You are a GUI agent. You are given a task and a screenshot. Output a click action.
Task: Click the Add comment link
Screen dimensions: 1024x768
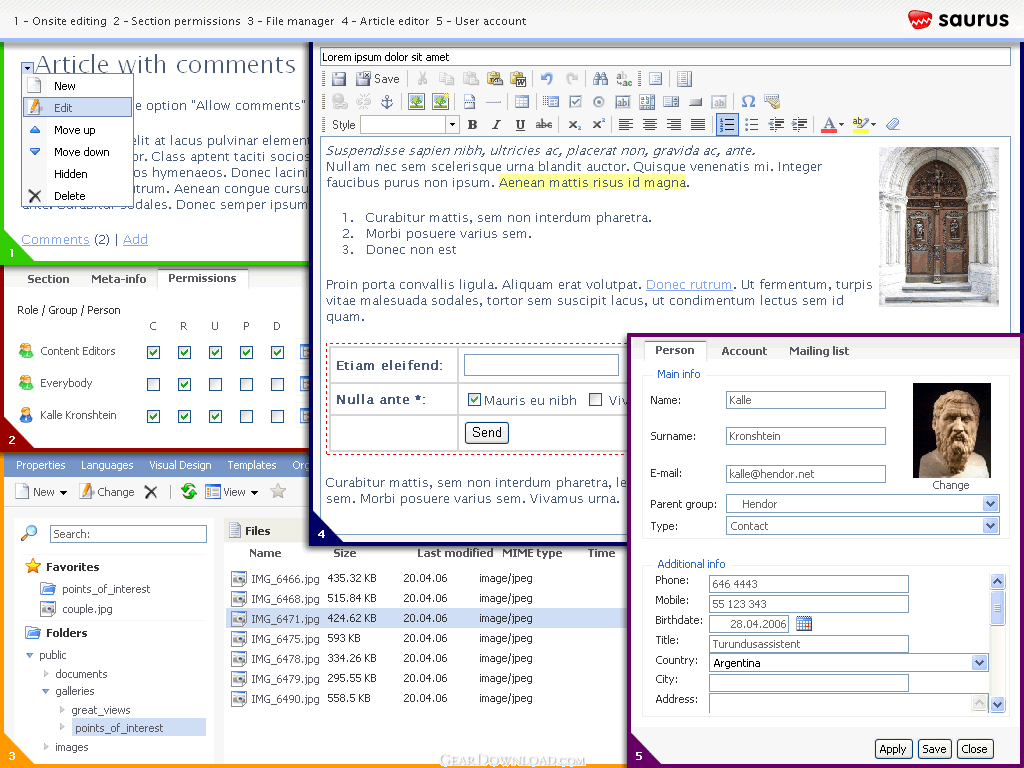[x=135, y=239]
